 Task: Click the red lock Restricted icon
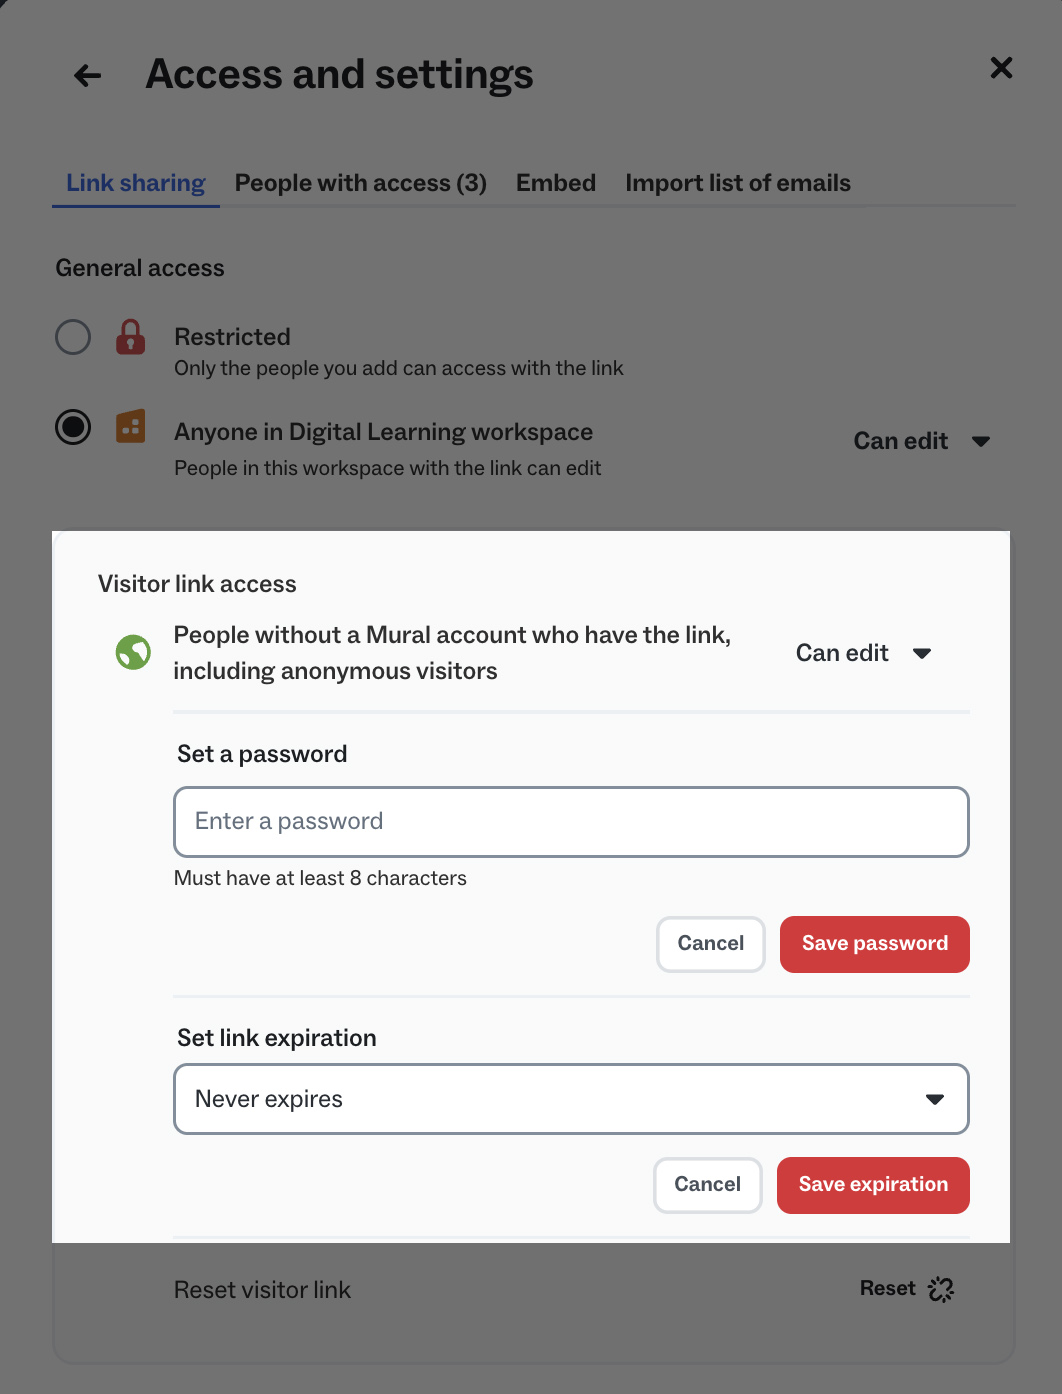[x=131, y=337]
